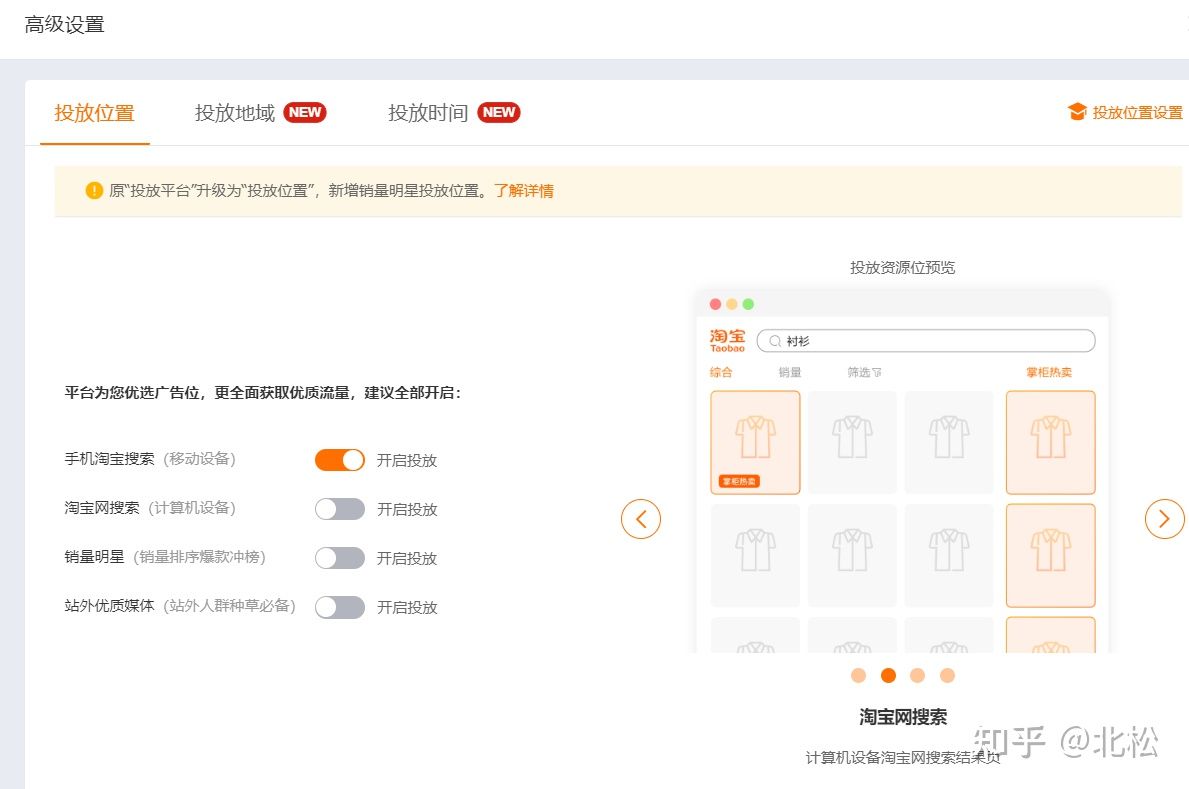
Task: Click the 销量明星 (销量排序爆款冲榜) label
Action: click(165, 557)
